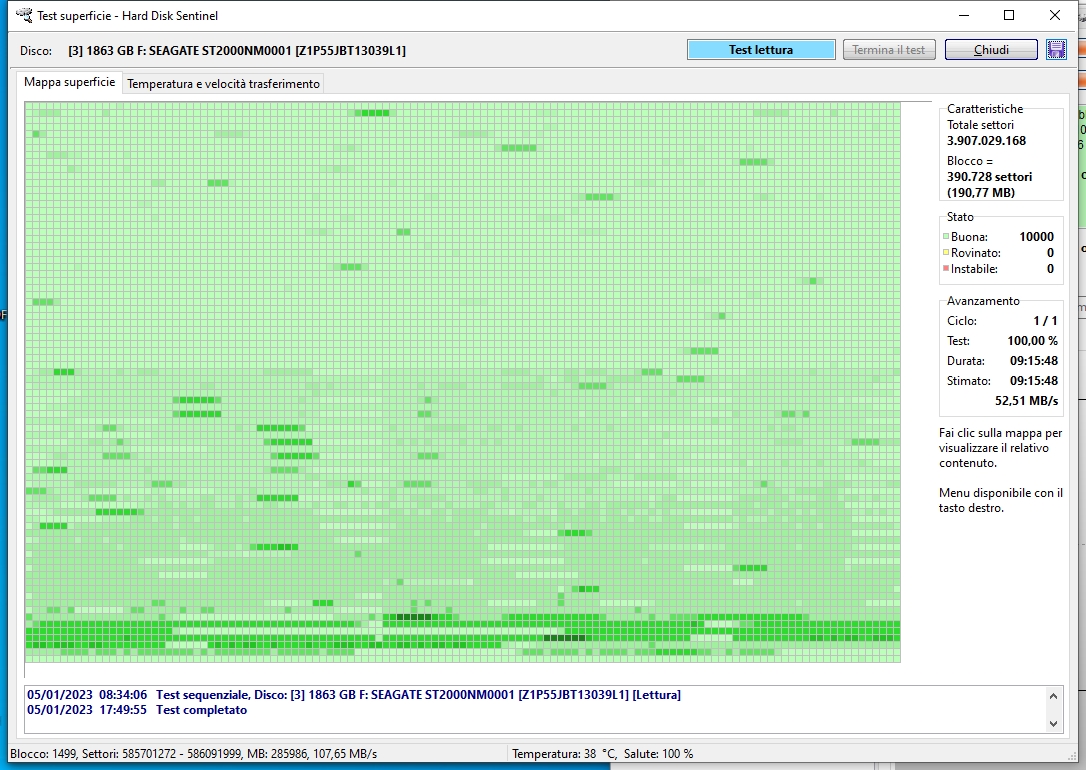Click block size text 390.728 settori
Viewport: 1086px width, 770px height.
[x=989, y=177]
